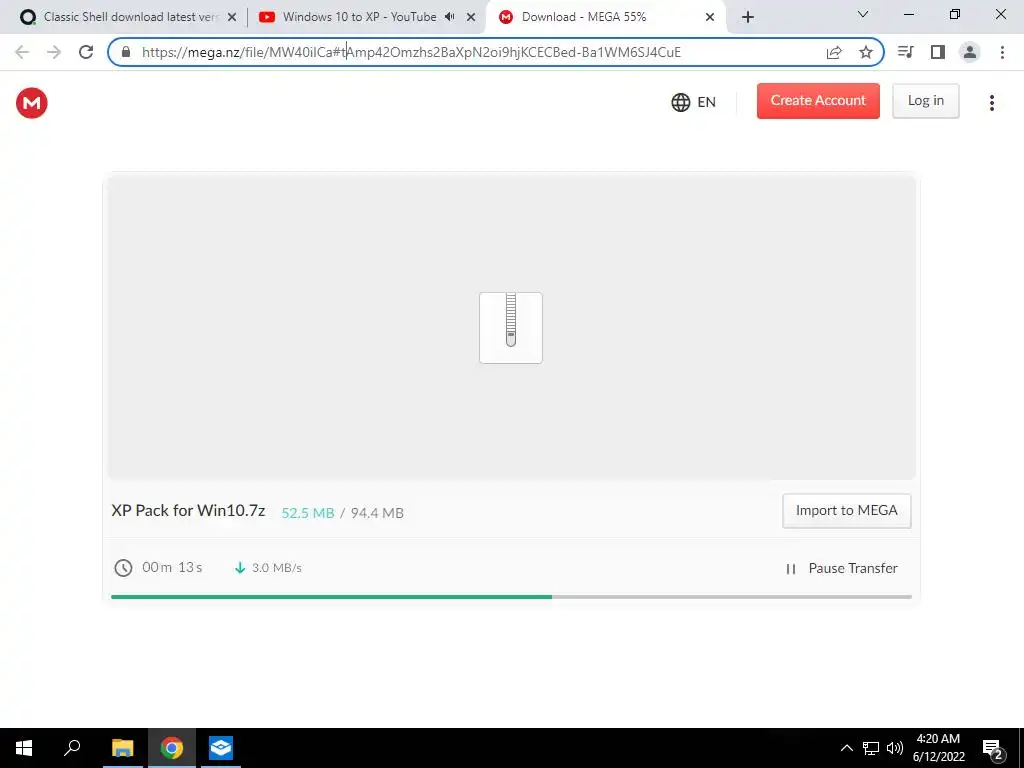The image size is (1024, 768).
Task: Click Import to MEGA button
Action: coord(846,511)
